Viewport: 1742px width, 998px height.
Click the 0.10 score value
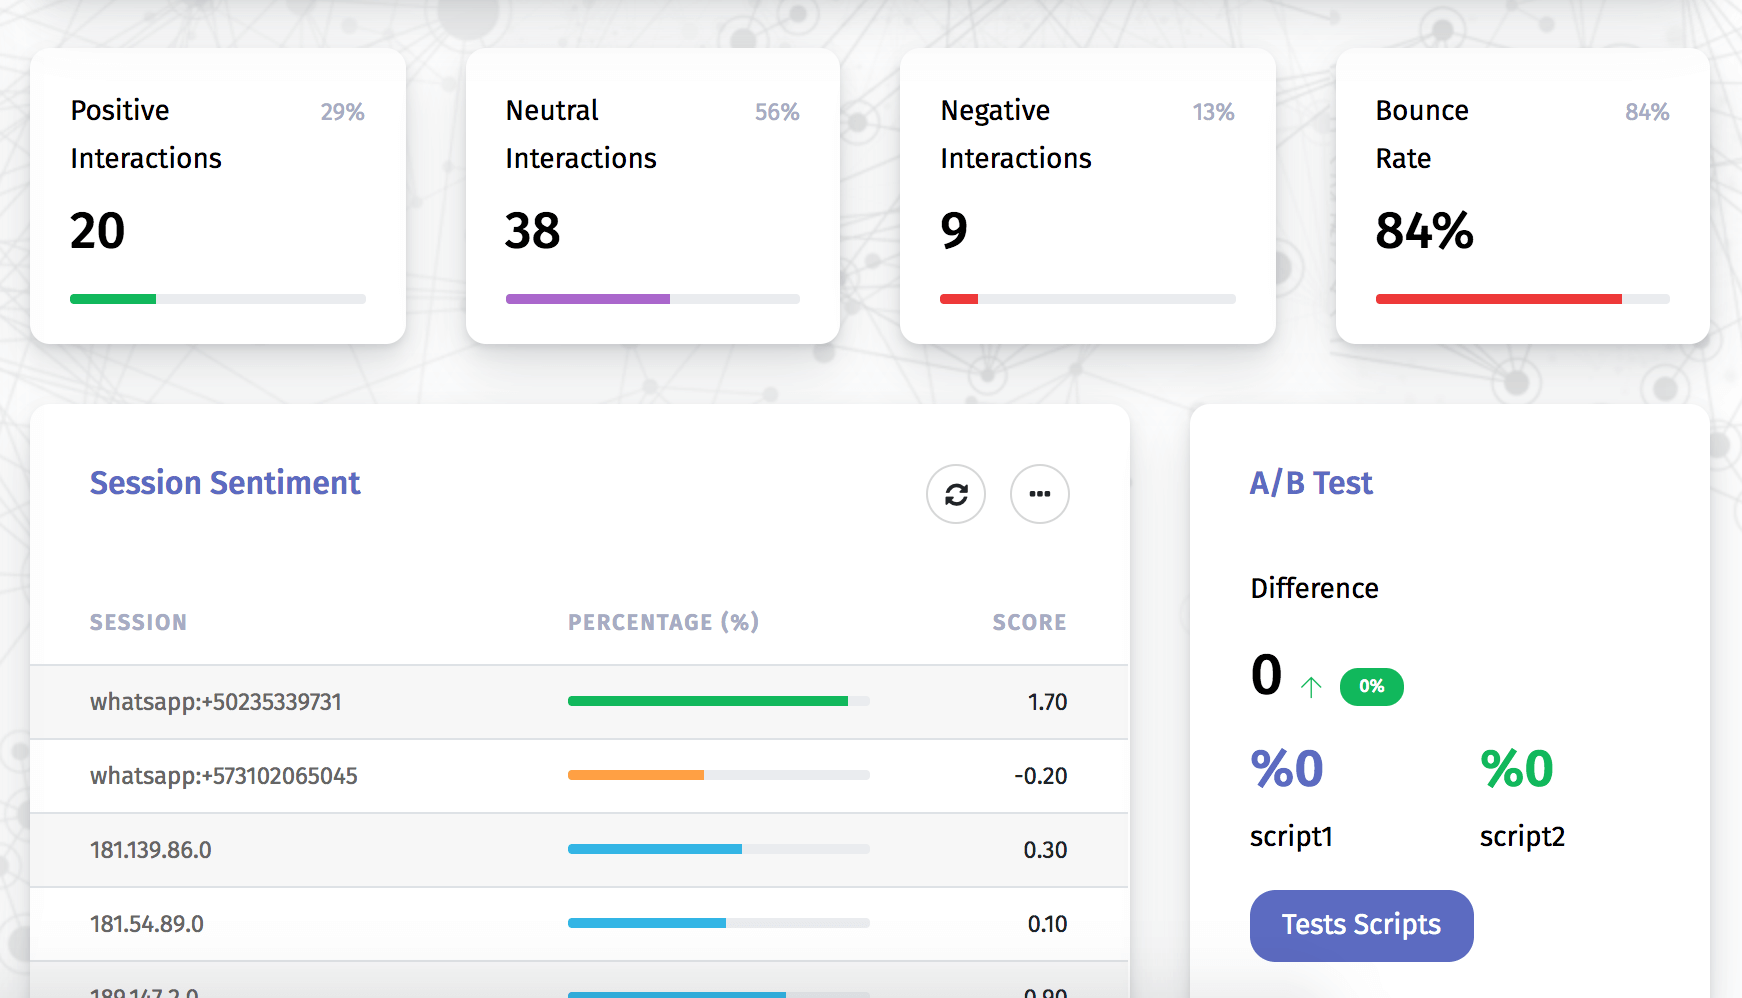[x=1047, y=924]
